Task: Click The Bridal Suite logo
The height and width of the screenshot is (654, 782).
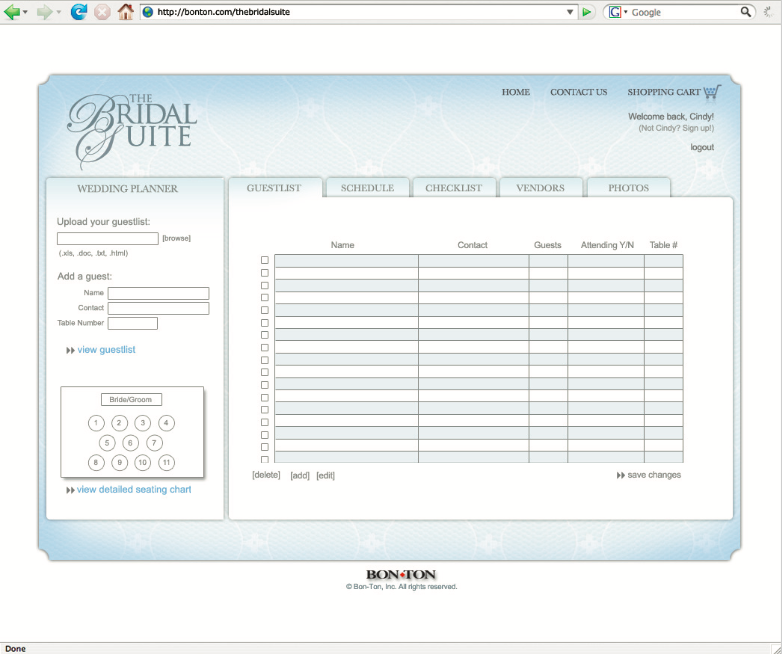Action: tap(132, 131)
